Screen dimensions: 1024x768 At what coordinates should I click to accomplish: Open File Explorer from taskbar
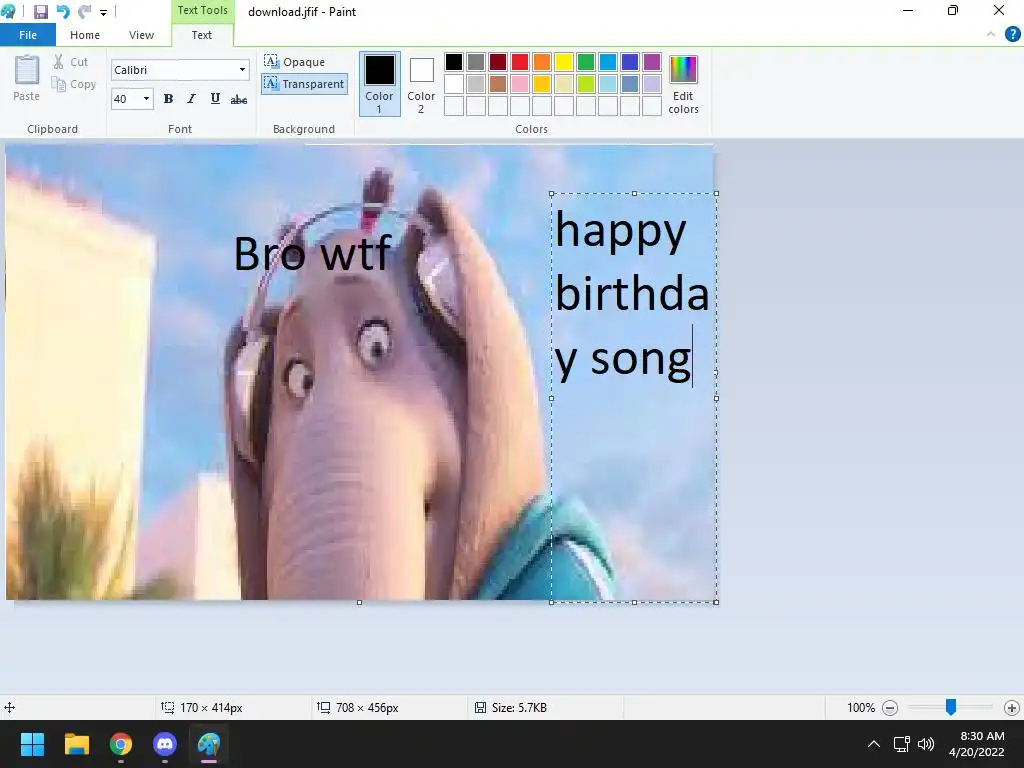tap(76, 744)
